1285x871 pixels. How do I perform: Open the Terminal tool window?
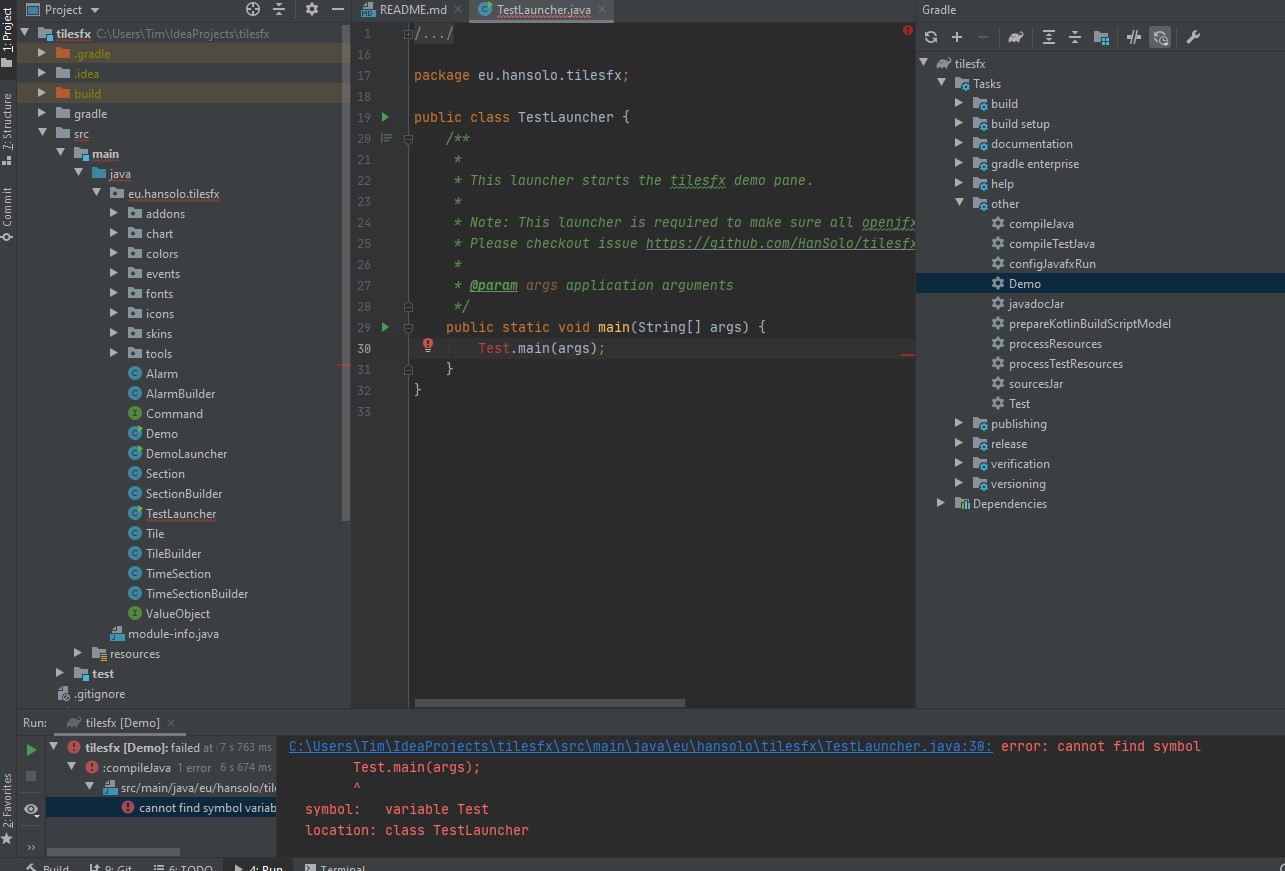(334, 866)
